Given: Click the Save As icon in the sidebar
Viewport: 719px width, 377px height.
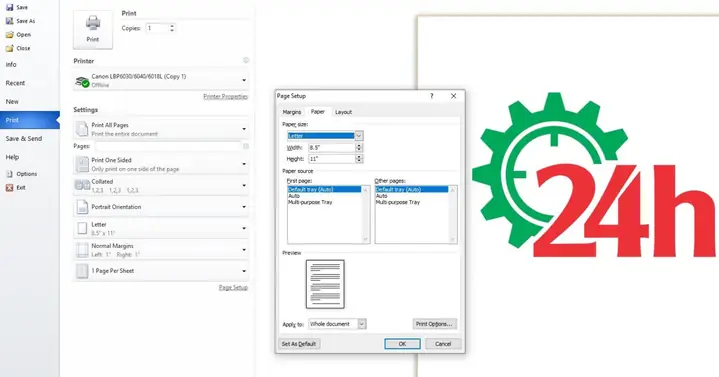Looking at the screenshot, I should pos(9,21).
